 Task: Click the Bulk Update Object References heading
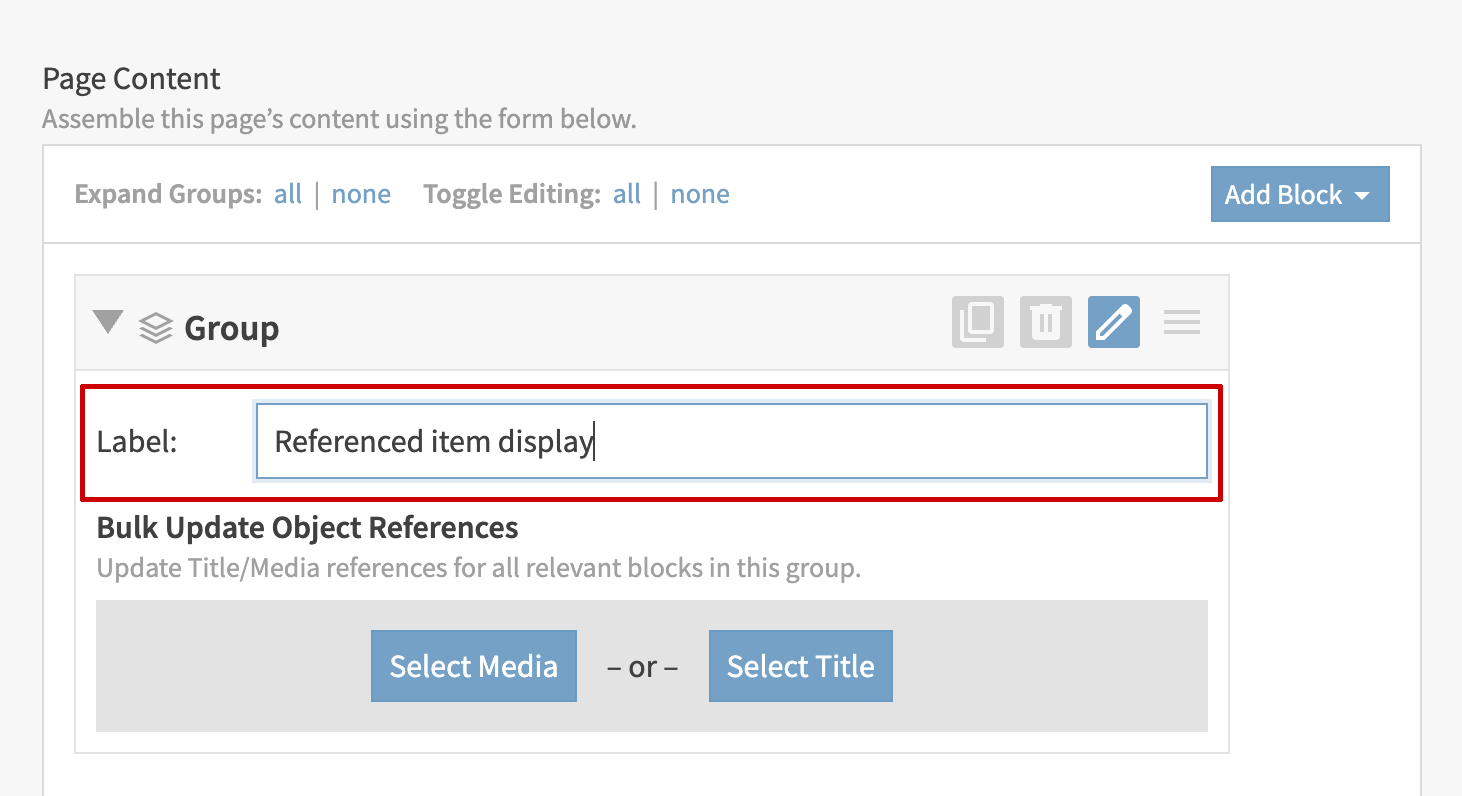point(307,527)
